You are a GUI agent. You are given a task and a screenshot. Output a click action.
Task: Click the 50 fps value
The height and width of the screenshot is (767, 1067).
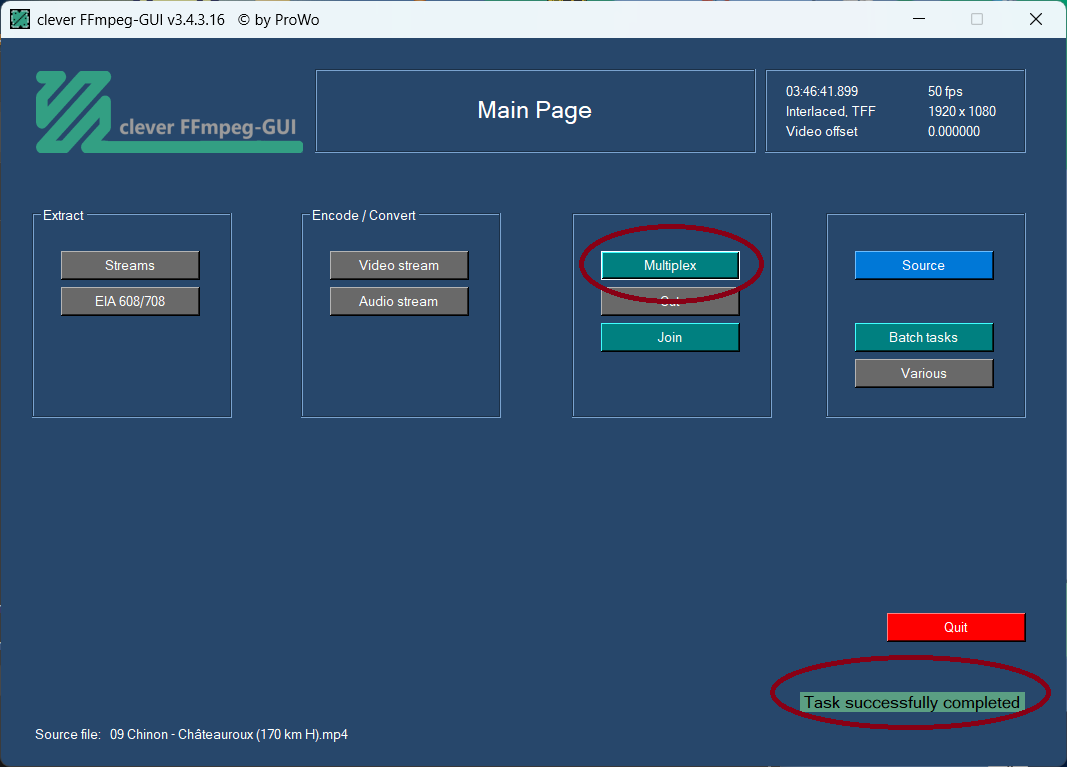[x=945, y=91]
